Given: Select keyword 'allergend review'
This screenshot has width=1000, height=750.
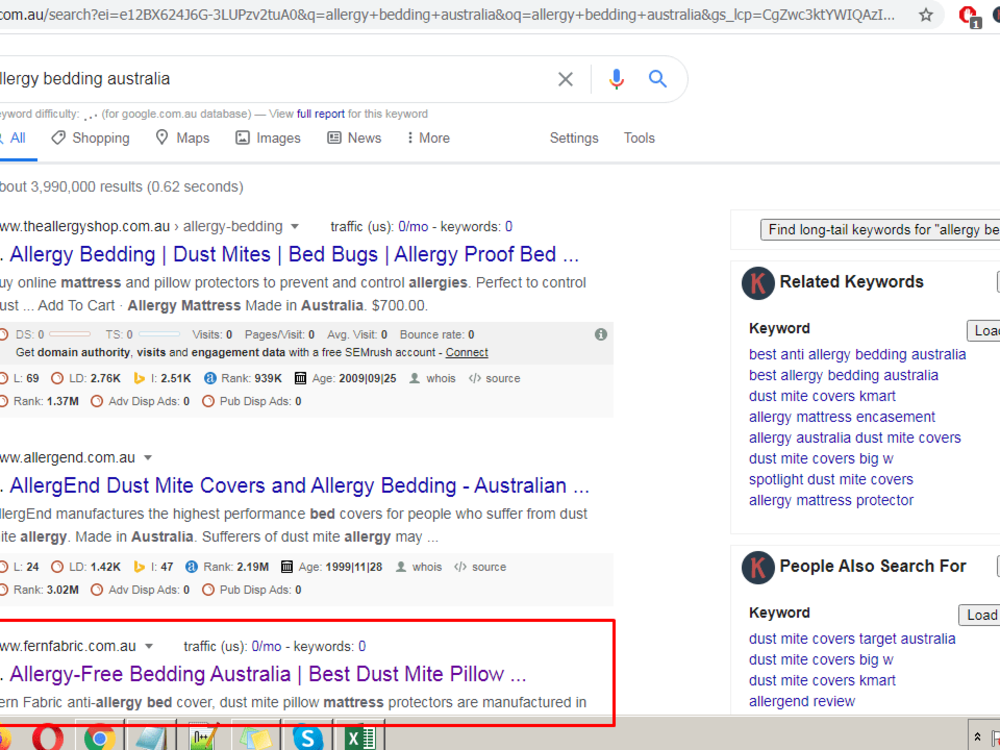Looking at the screenshot, I should [x=802, y=702].
